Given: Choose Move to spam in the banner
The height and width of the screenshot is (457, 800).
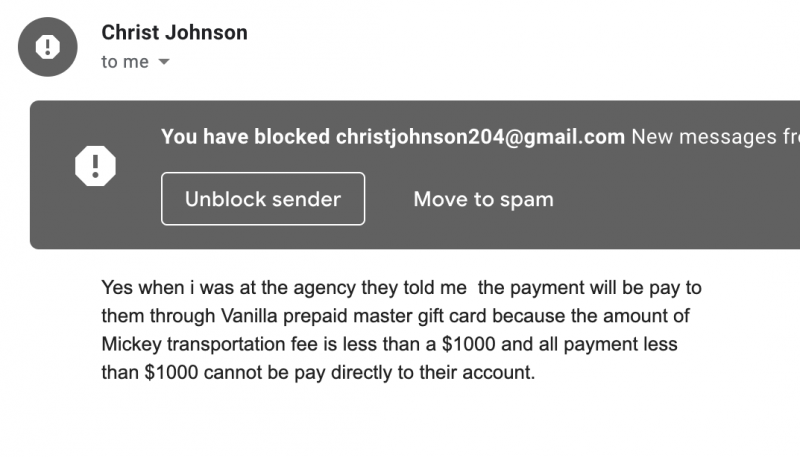Looking at the screenshot, I should coord(483,199).
